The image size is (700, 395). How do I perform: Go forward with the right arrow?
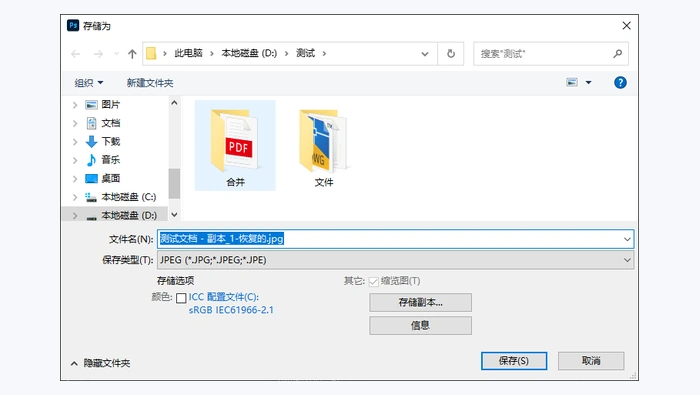[98, 54]
